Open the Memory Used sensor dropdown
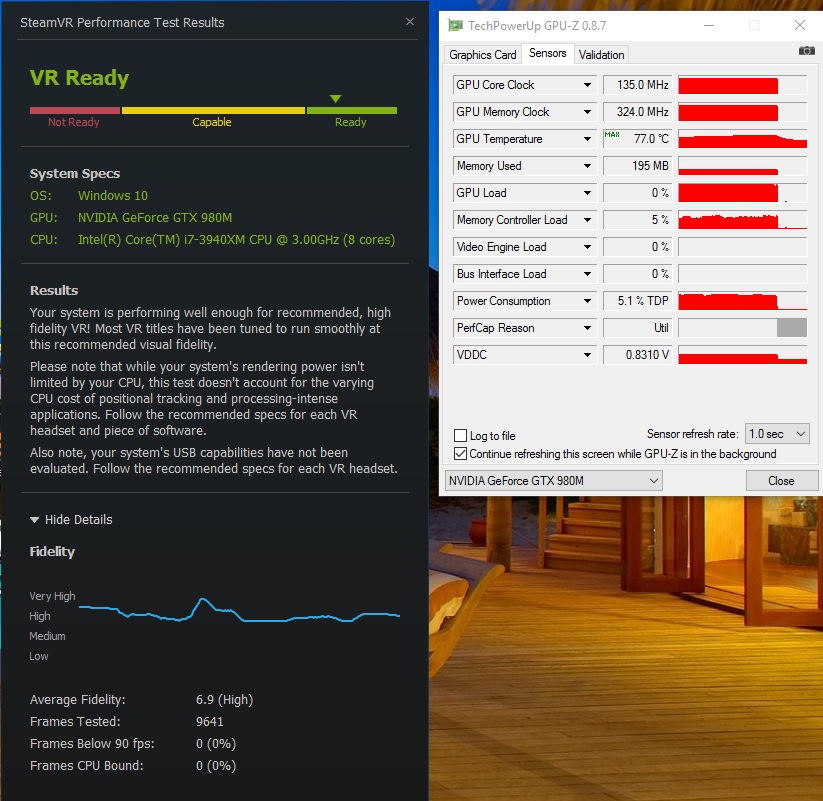Viewport: 823px width, 801px height. click(587, 166)
